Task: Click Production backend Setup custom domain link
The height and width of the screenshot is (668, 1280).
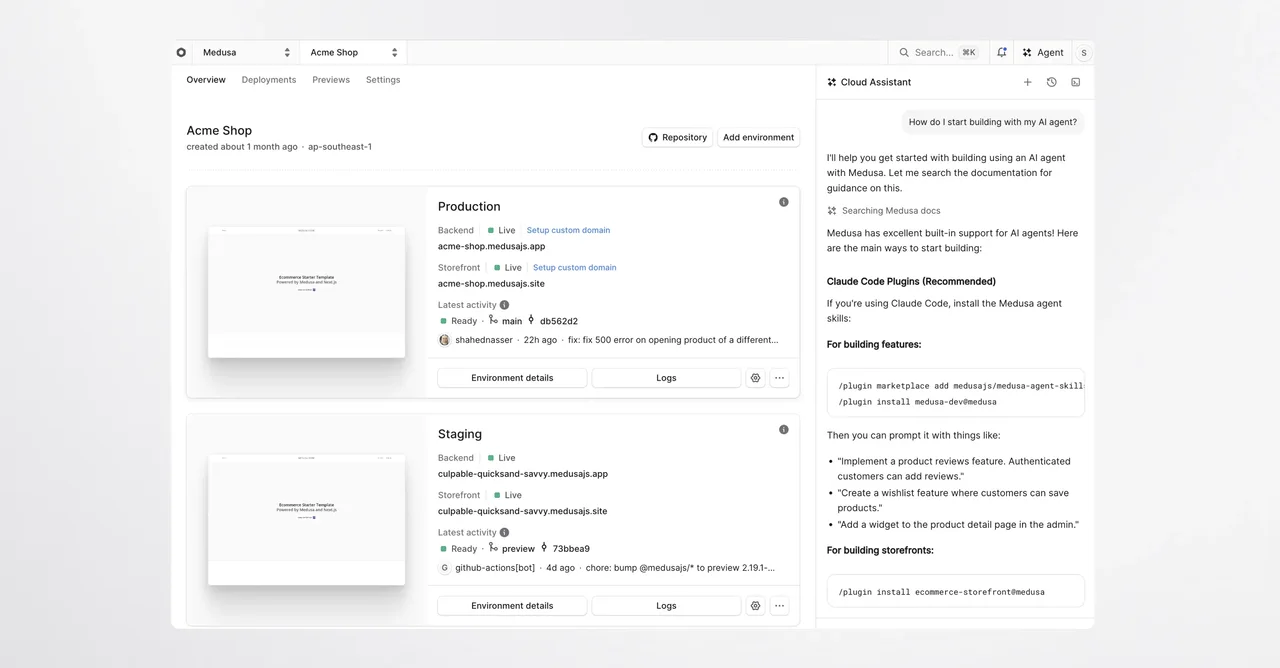Action: coord(568,230)
